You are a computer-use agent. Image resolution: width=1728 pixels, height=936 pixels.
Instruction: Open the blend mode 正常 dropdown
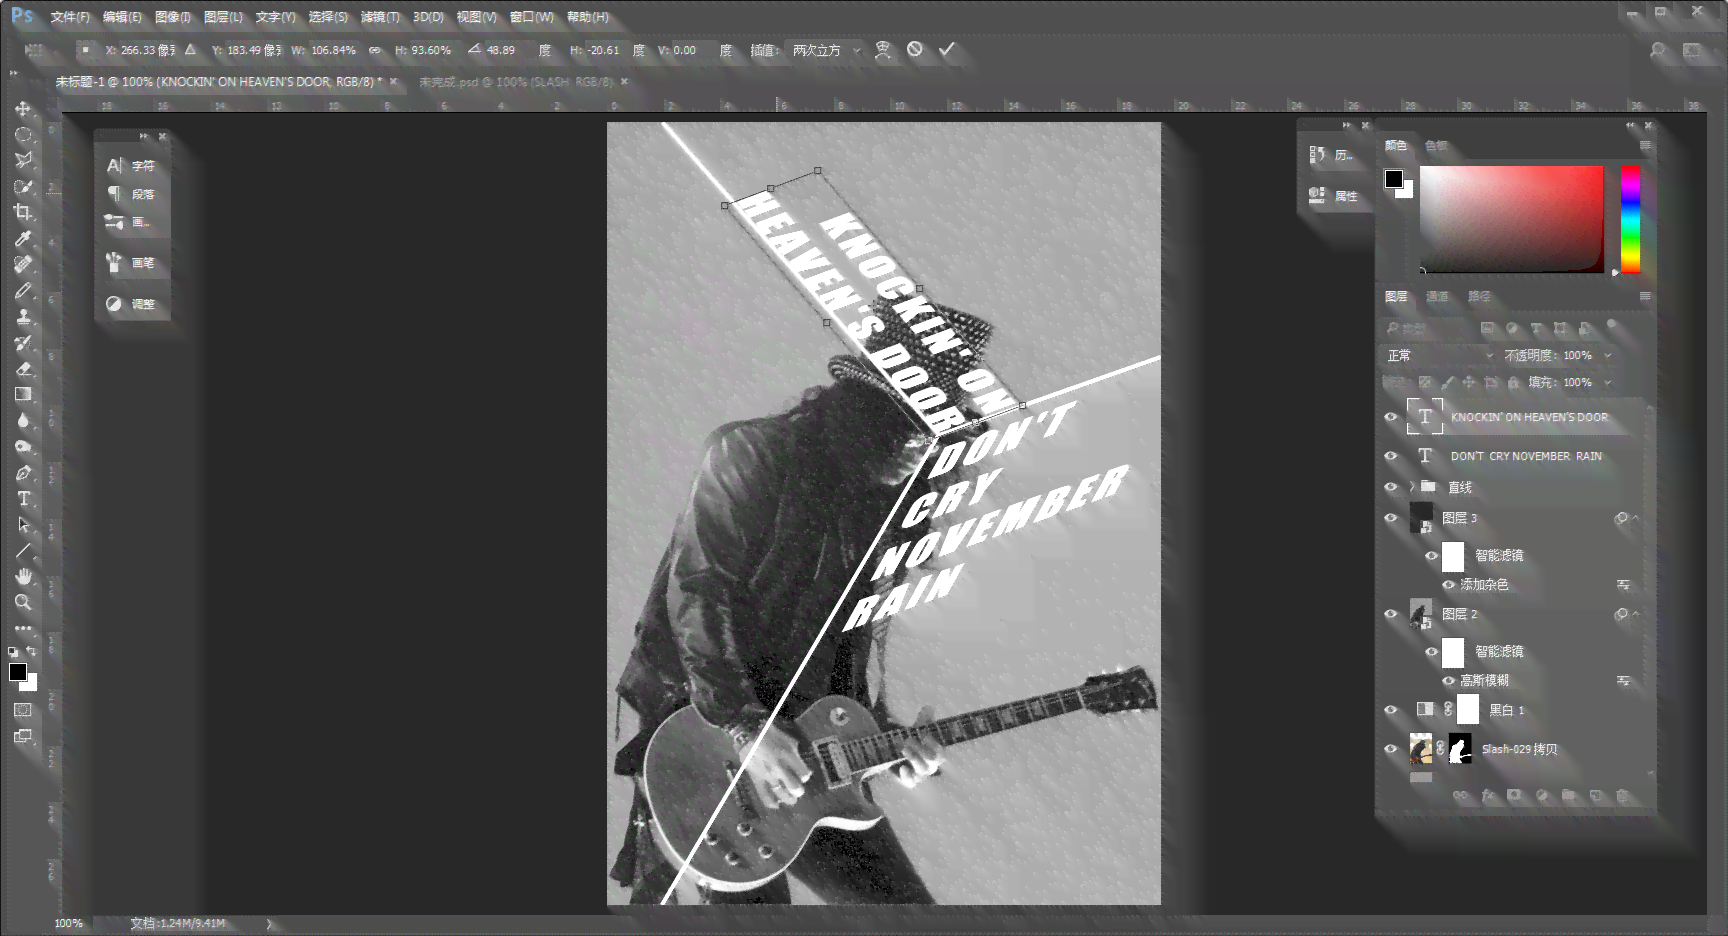[x=1440, y=355]
